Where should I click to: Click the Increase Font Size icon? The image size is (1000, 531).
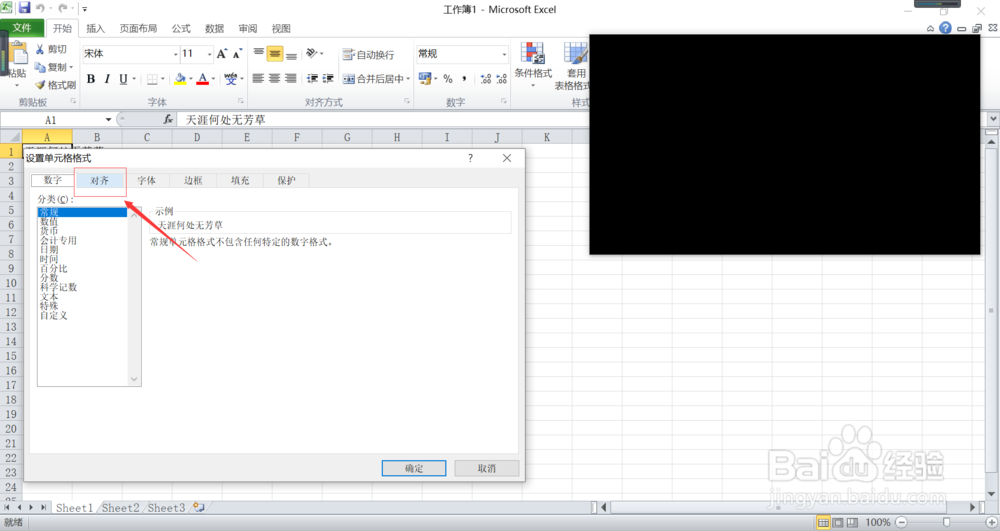pyautogui.click(x=221, y=54)
